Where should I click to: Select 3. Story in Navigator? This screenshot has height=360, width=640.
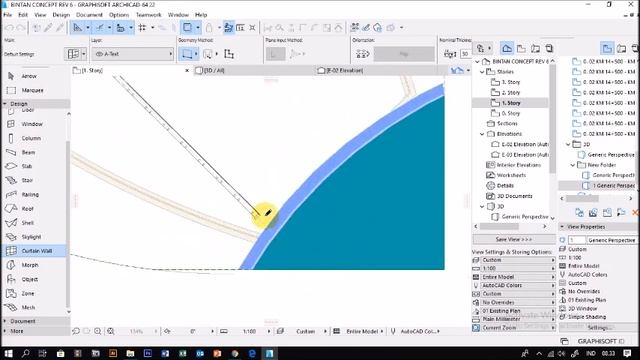pyautogui.click(x=511, y=82)
